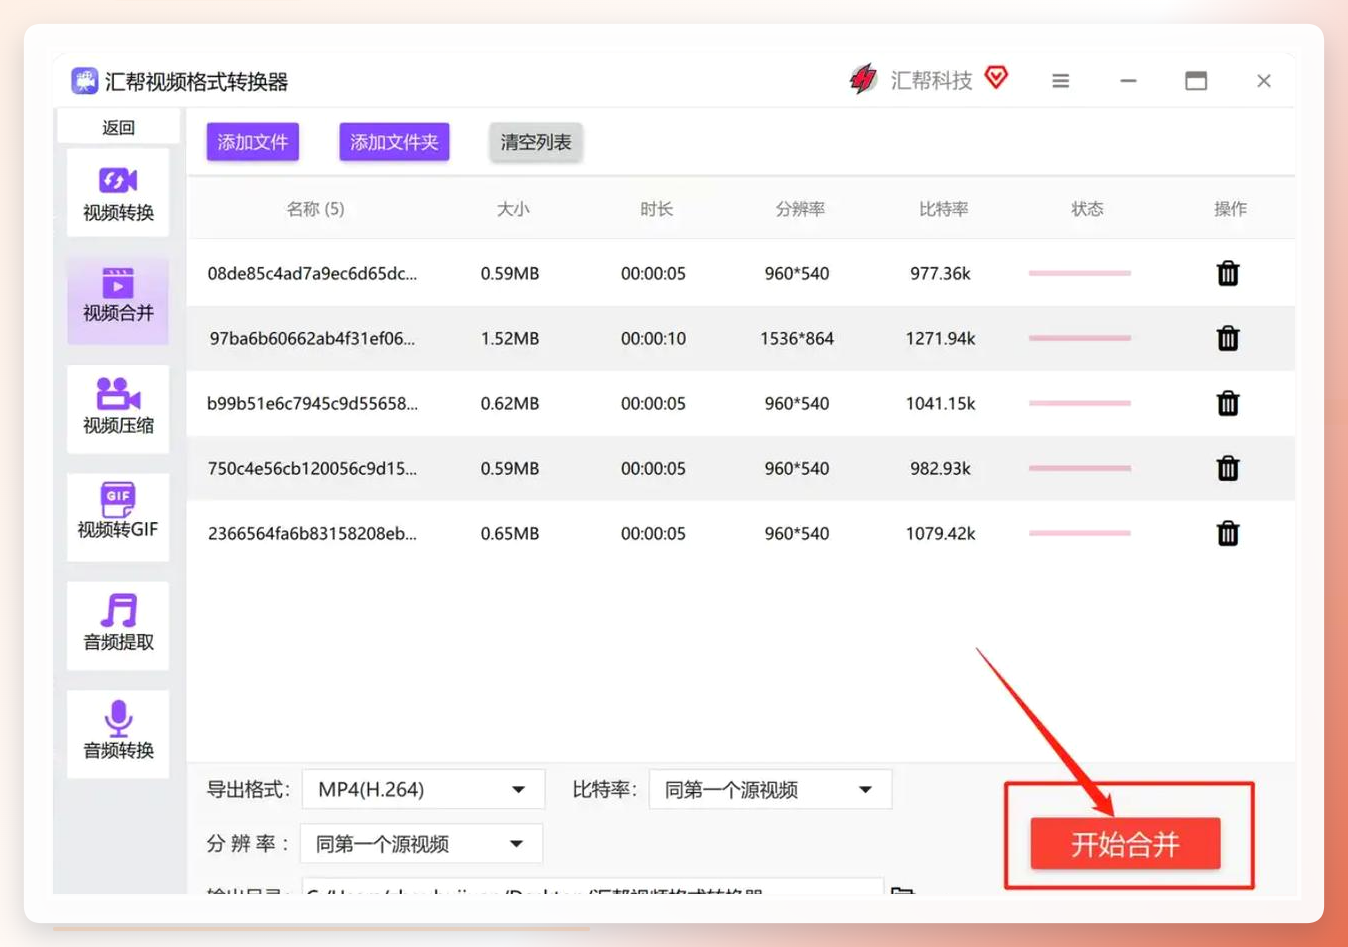This screenshot has height=947, width=1348.
Task: Click the 1079.42k bitrate value
Action: click(940, 533)
